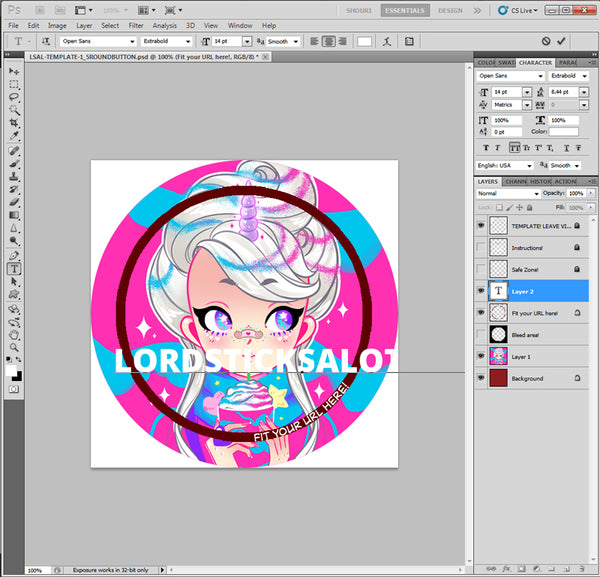Pick the Eyedropper tool
Image resolution: width=600 pixels, height=577 pixels.
pos(15,136)
